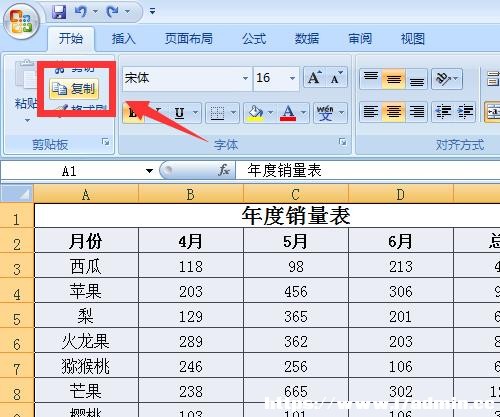Image resolution: width=500 pixels, height=417 pixels.
Task: Click the Office button logo
Action: [21, 22]
